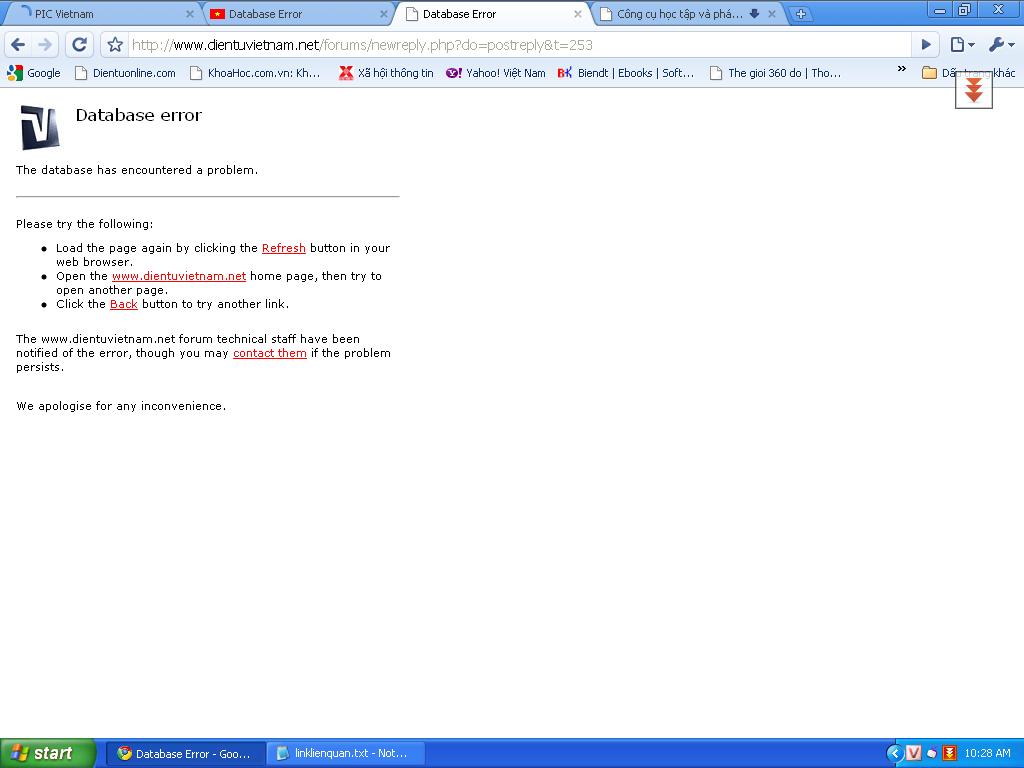Open the linklienquan.txt Notepad taskbar button
Screen dimensions: 1024x768
click(346, 754)
